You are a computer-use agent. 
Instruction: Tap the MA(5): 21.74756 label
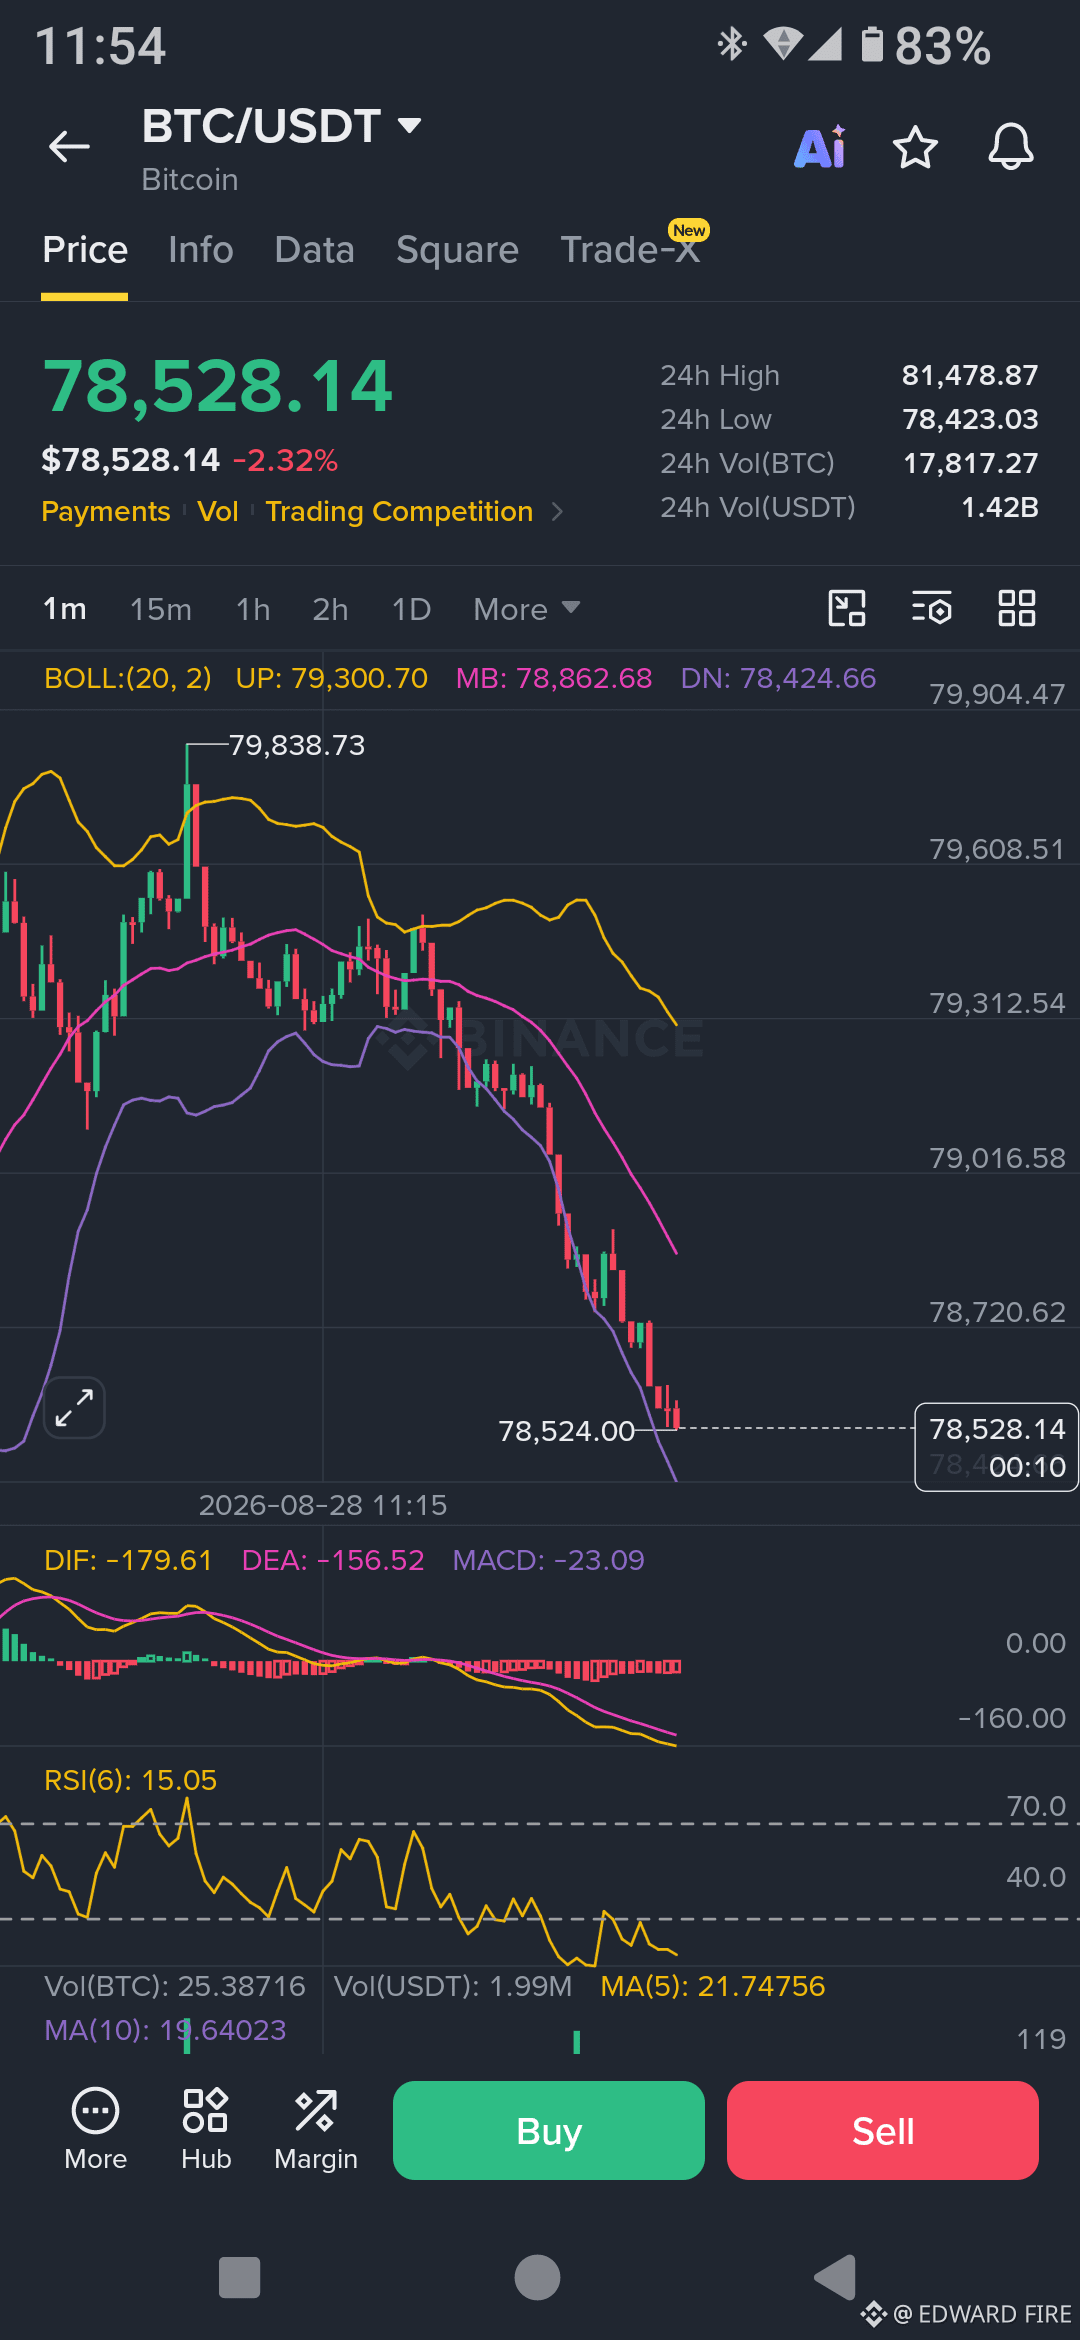(x=713, y=1986)
